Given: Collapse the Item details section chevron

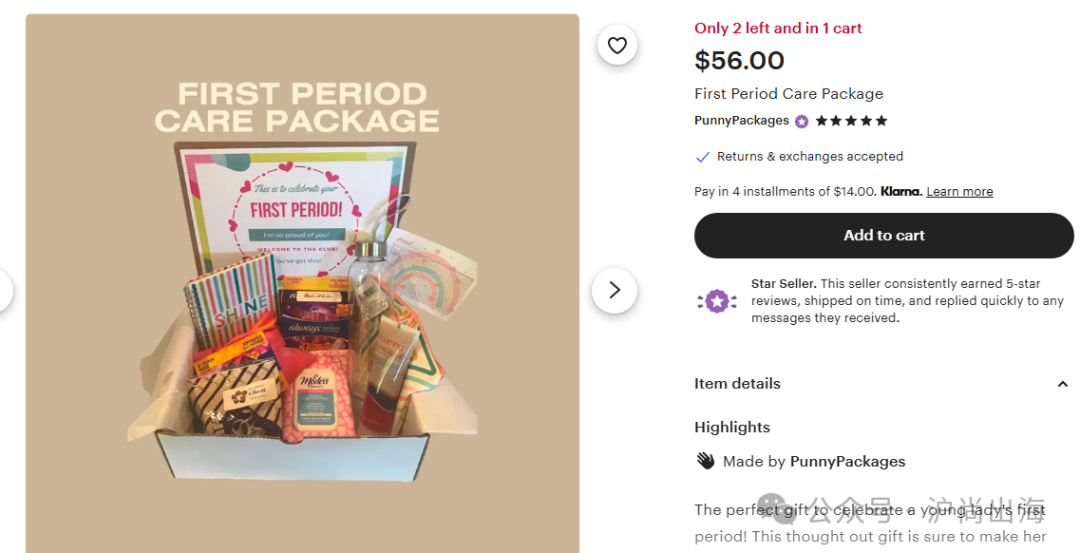Looking at the screenshot, I should [1062, 384].
